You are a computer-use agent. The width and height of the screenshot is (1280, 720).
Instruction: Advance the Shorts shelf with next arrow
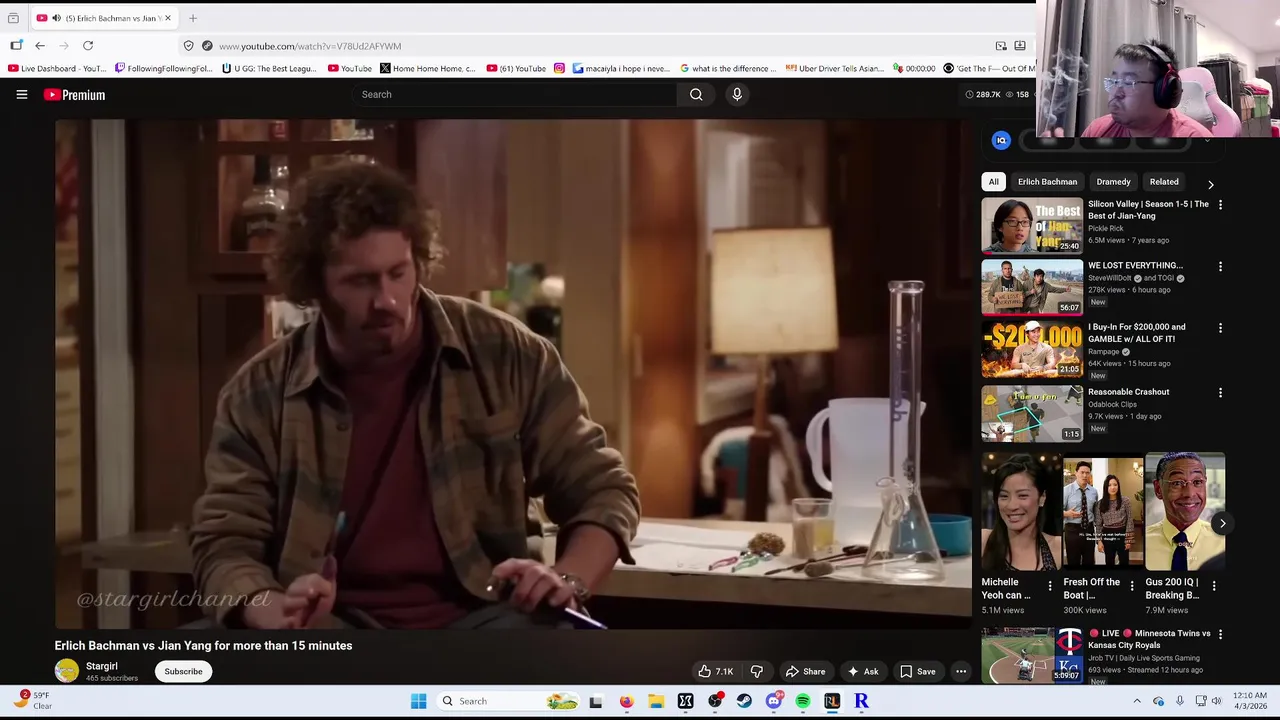click(x=1222, y=524)
